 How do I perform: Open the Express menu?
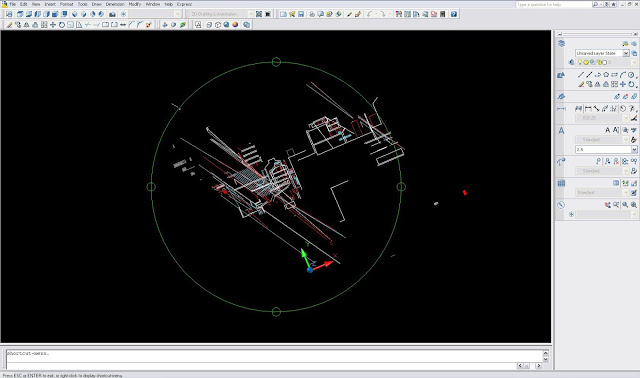click(x=184, y=4)
